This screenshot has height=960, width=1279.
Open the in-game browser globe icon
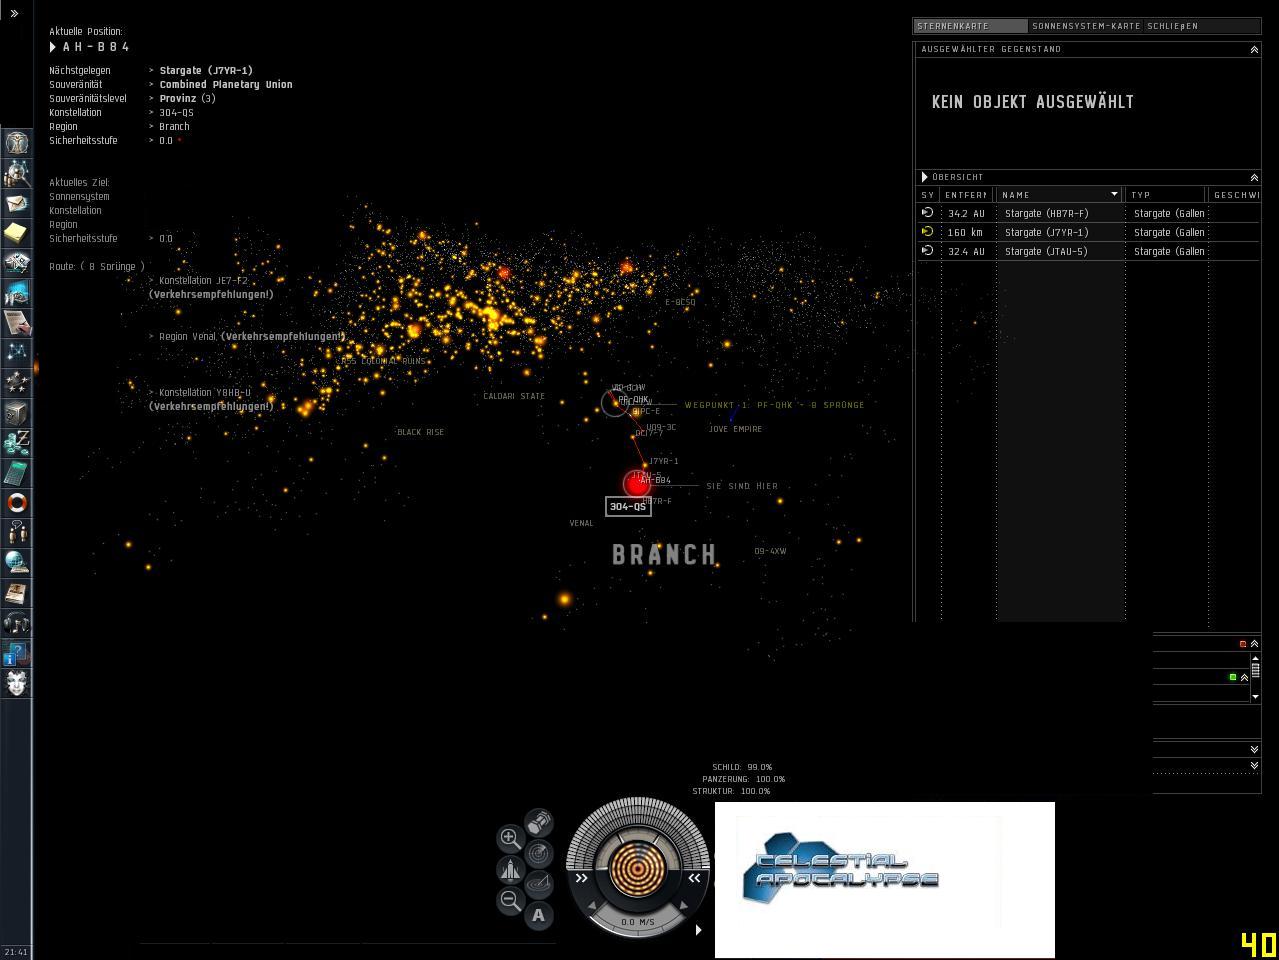click(x=17, y=562)
